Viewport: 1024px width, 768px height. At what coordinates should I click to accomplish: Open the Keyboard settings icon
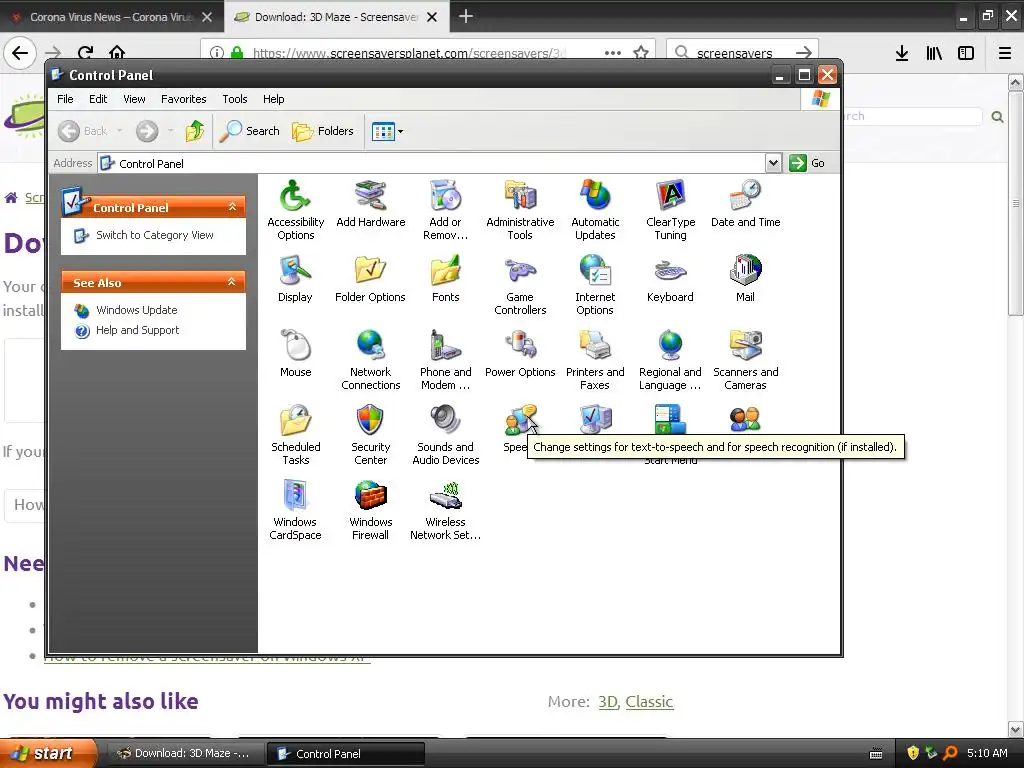tap(670, 278)
